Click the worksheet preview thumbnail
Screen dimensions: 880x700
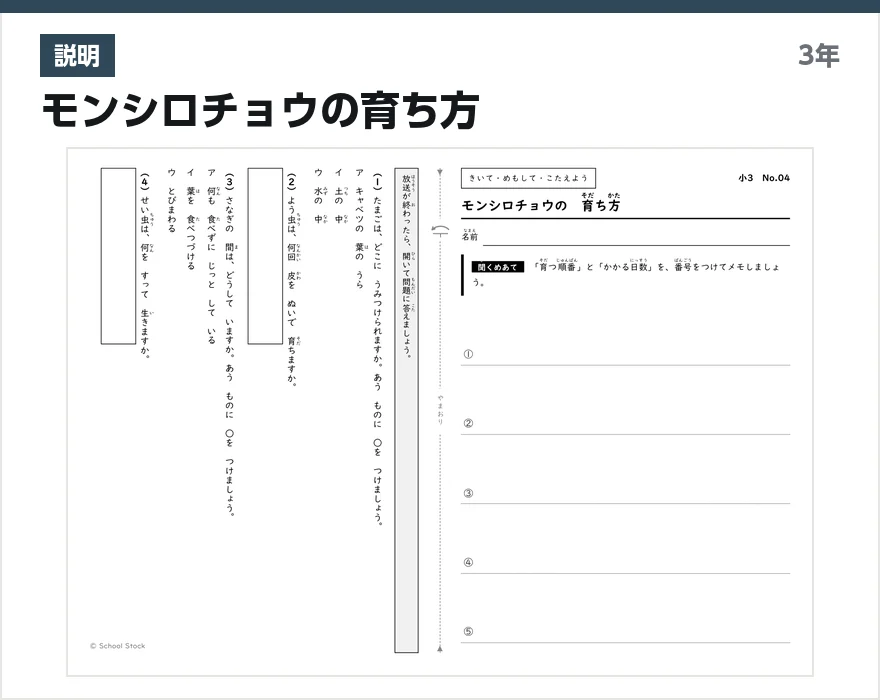[x=440, y=412]
